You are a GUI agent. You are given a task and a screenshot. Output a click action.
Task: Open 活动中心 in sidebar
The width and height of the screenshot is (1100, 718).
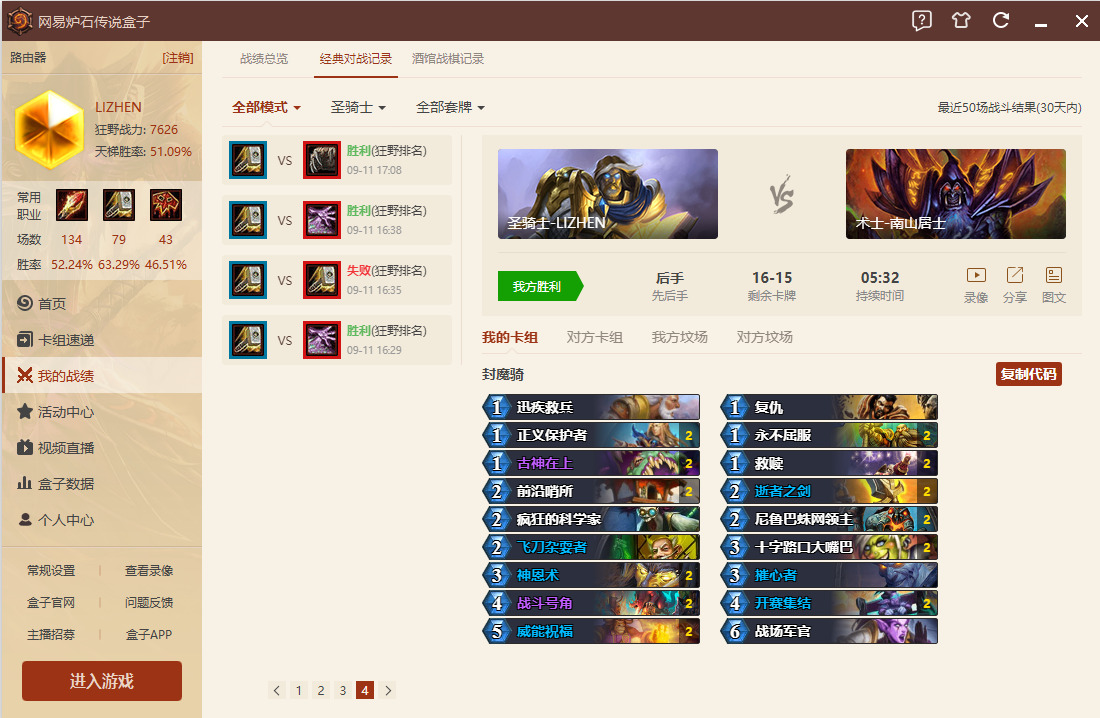102,411
